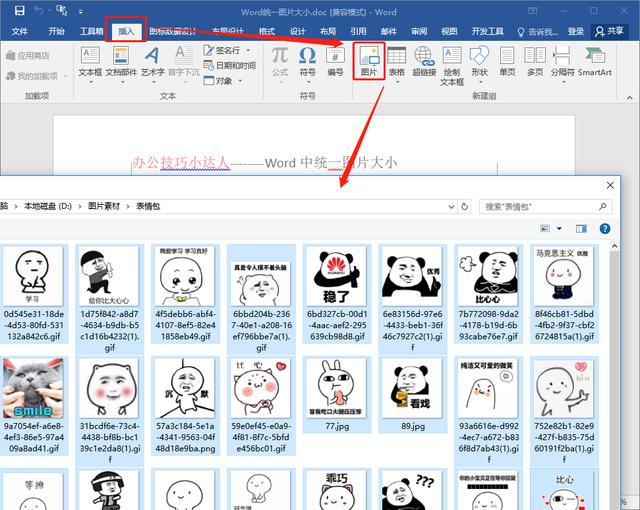
Task: Customize quick access toolbar dropdown
Action: coord(80,11)
